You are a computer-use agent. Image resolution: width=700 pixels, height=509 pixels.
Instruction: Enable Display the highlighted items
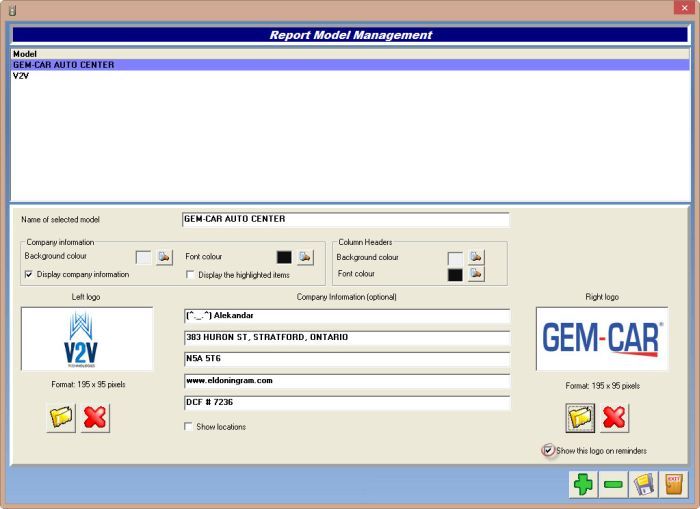190,275
